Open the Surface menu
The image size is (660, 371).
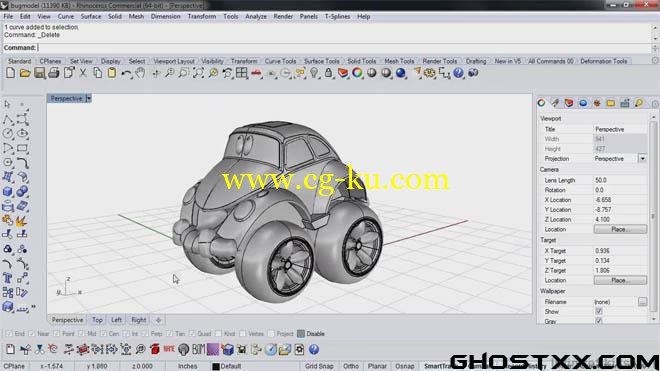pos(91,16)
